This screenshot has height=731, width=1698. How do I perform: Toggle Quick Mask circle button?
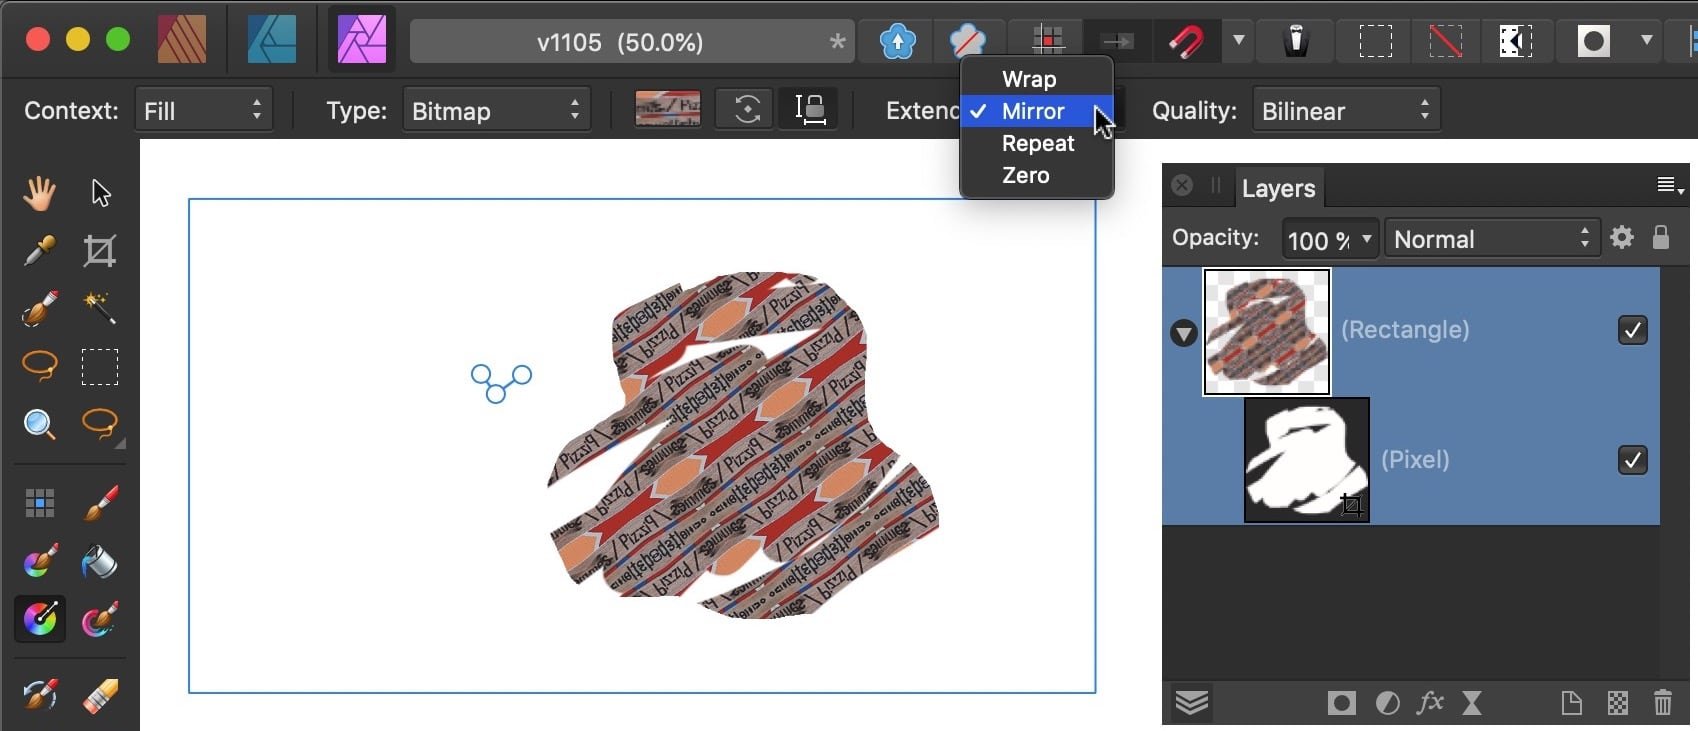1594,41
